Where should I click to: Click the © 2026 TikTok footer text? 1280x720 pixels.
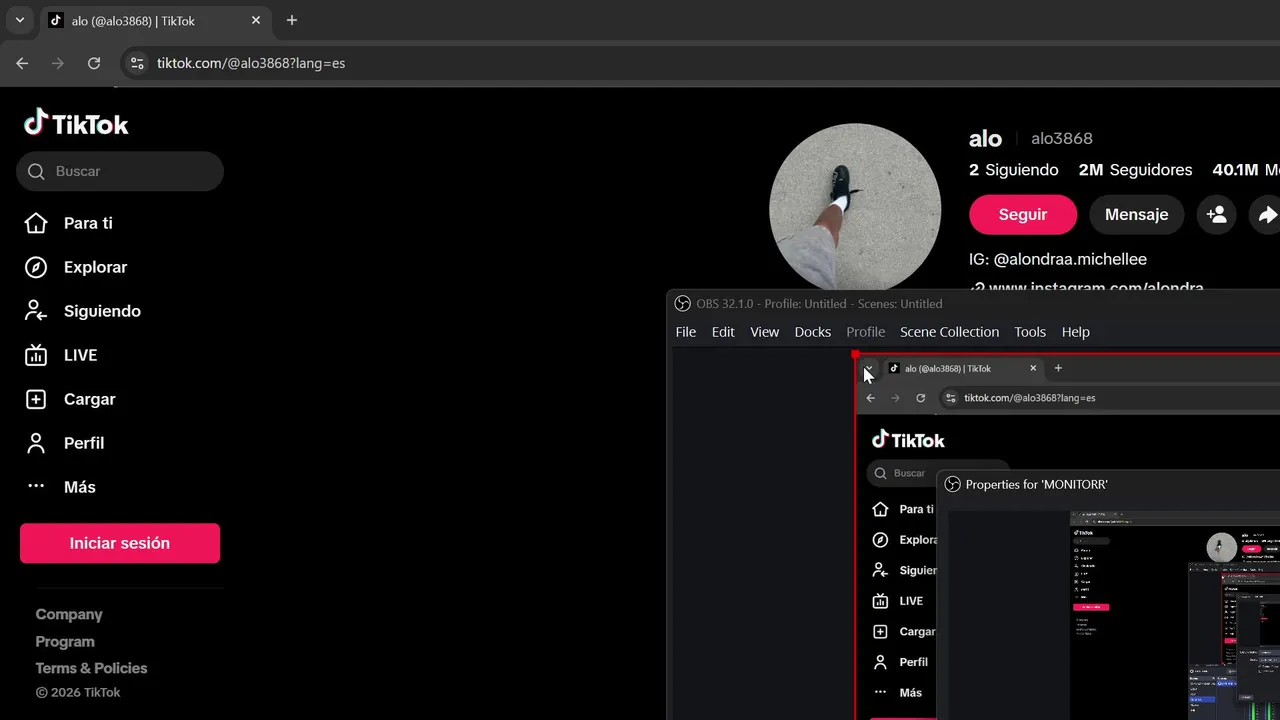pos(78,692)
